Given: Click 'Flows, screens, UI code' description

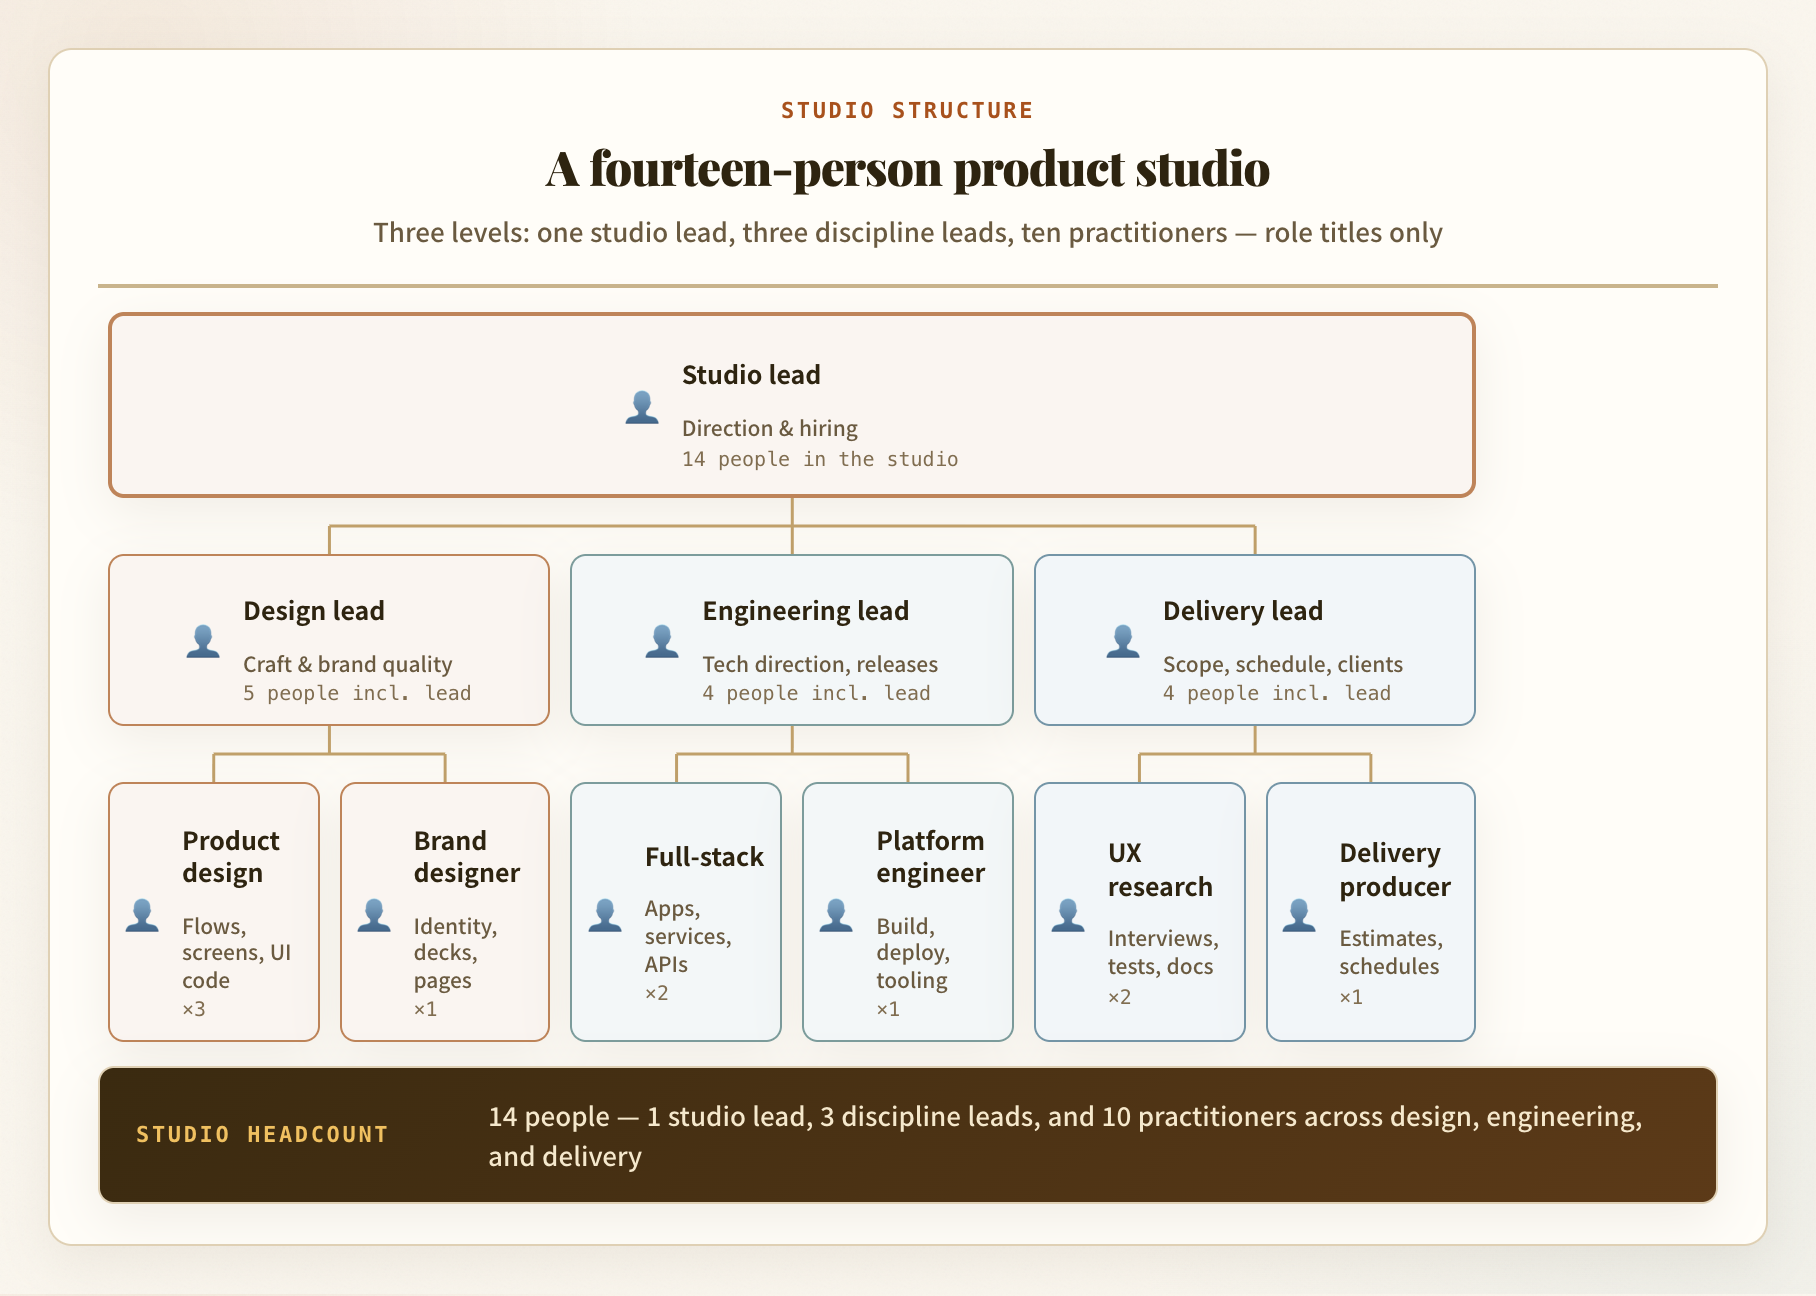Looking at the screenshot, I should (237, 953).
